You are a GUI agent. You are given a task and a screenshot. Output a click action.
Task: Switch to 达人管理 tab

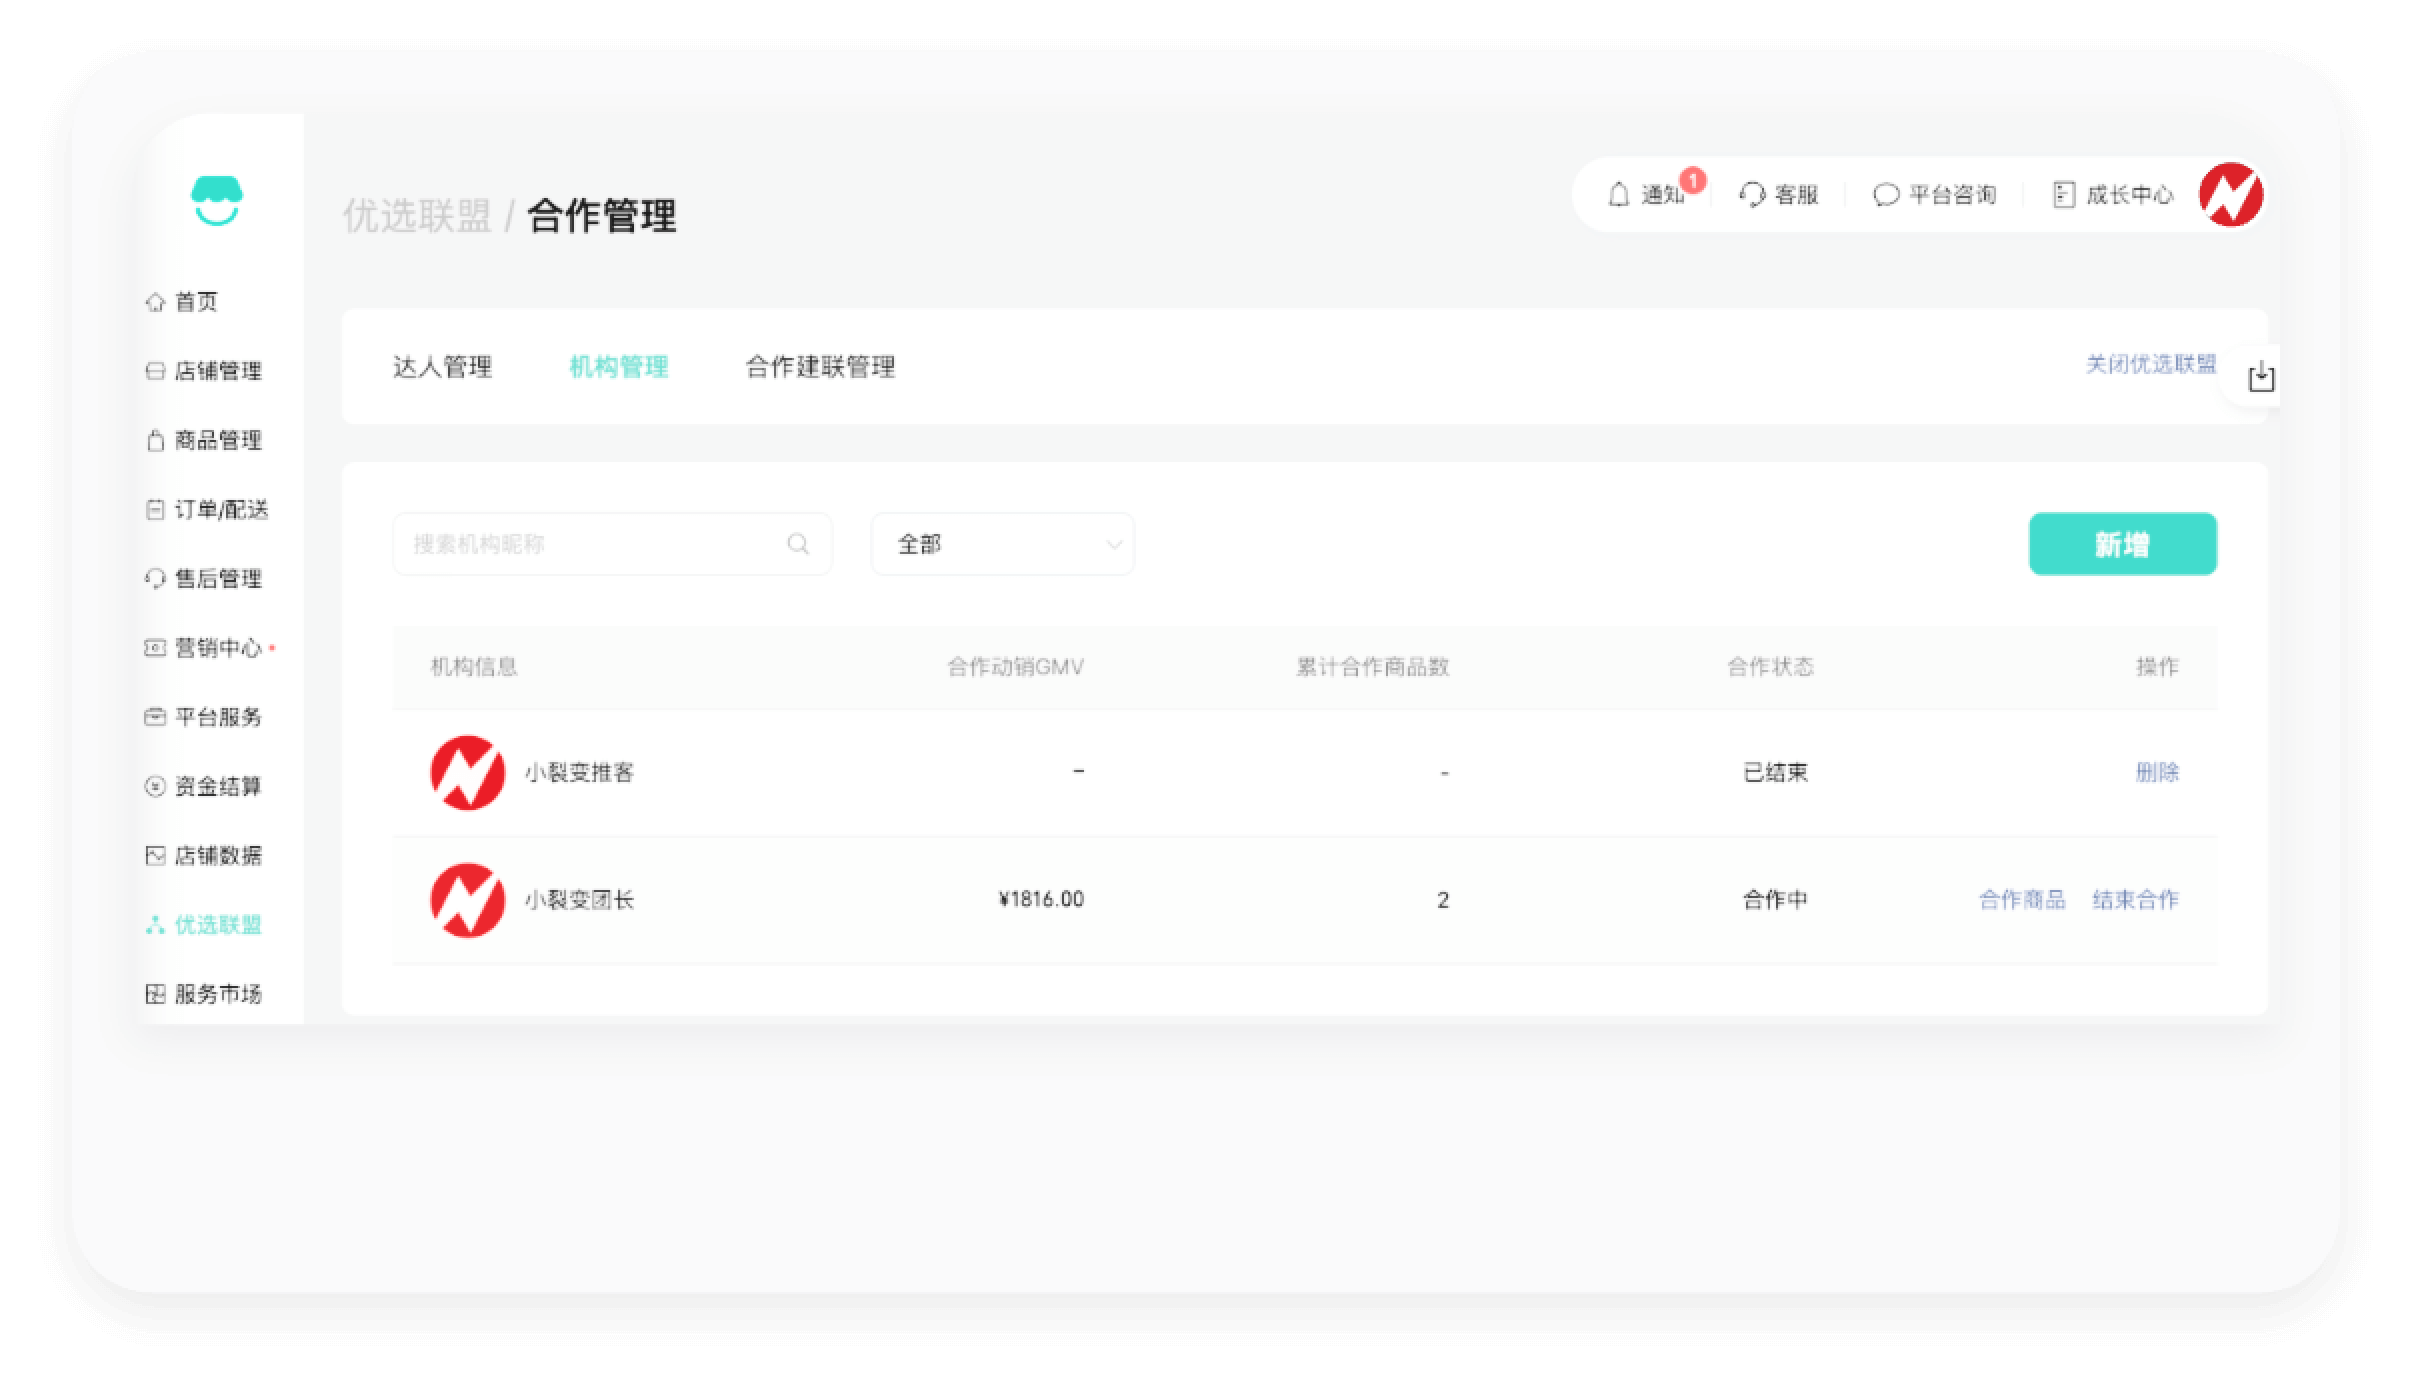pos(442,367)
